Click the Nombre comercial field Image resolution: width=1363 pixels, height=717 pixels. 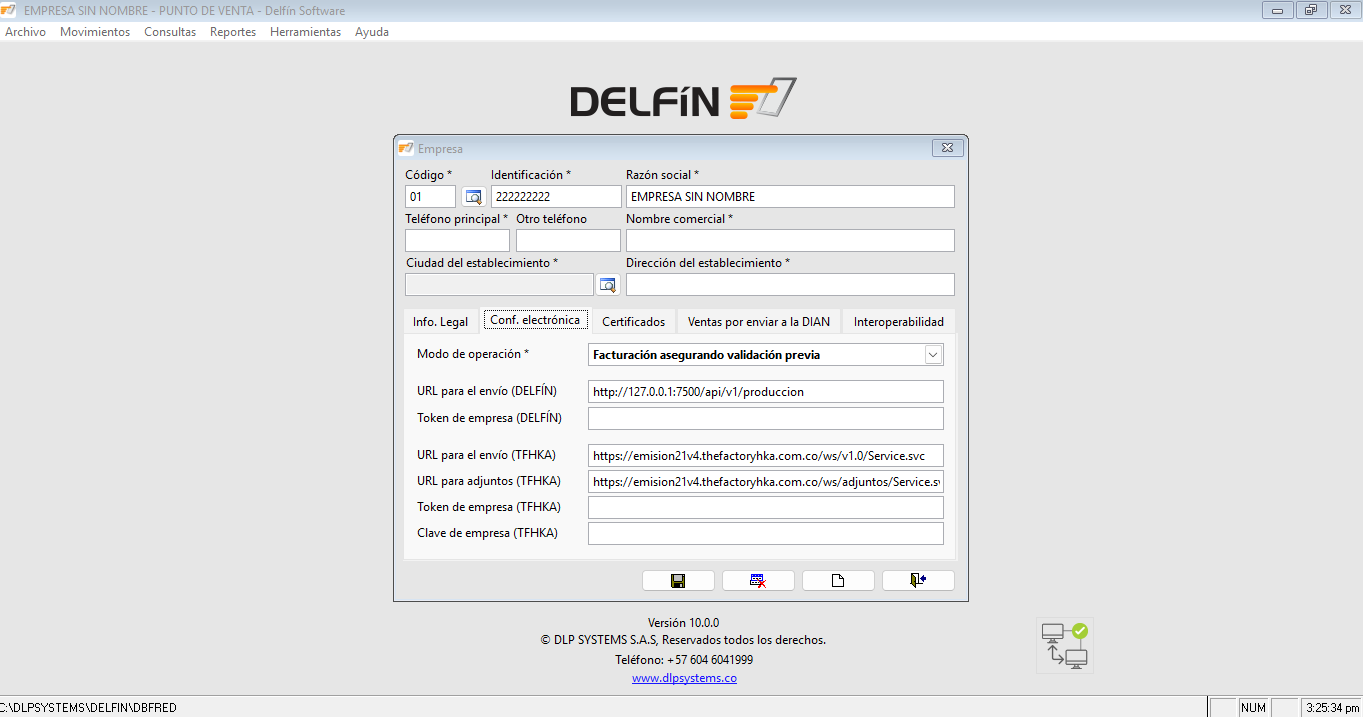point(790,241)
